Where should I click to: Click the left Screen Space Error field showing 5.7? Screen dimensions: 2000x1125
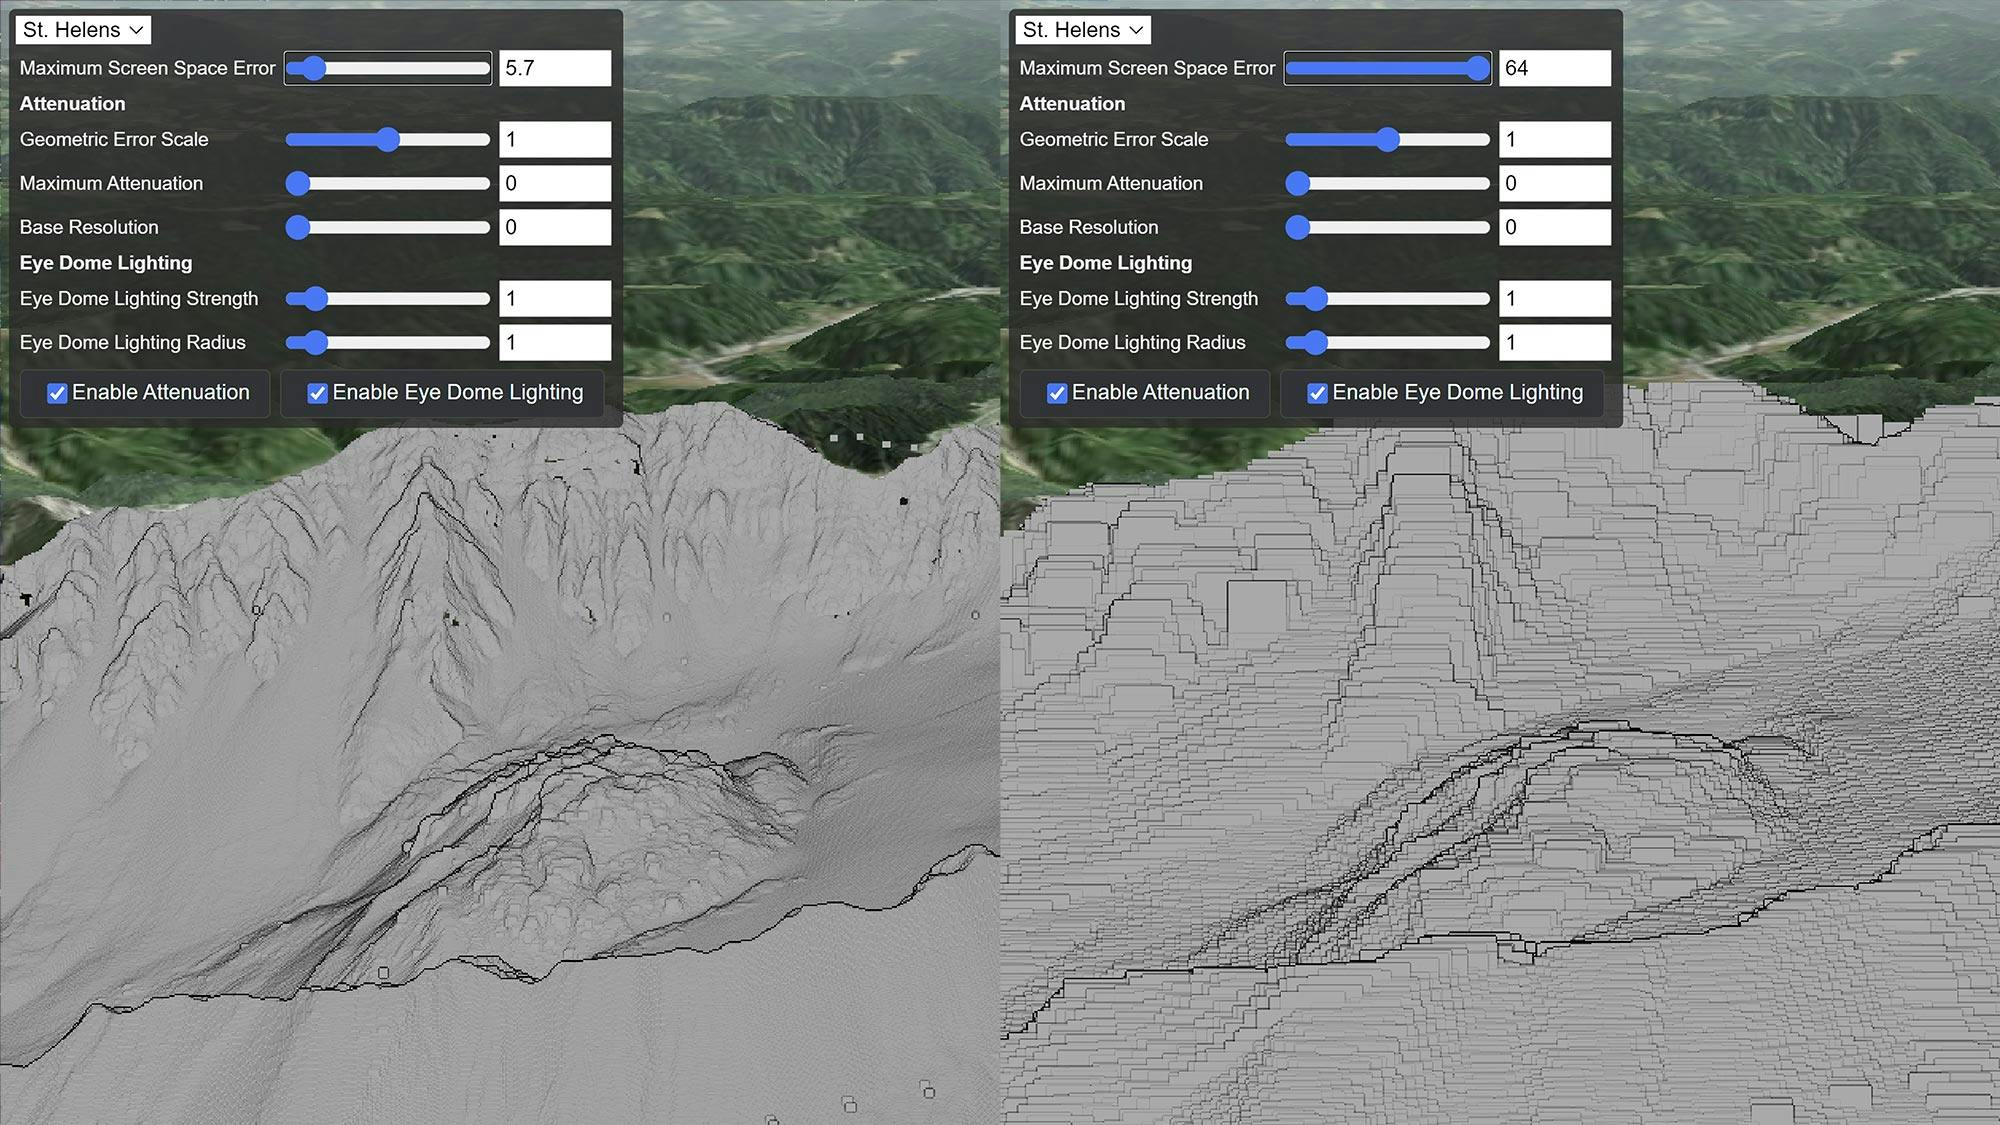[x=555, y=68]
